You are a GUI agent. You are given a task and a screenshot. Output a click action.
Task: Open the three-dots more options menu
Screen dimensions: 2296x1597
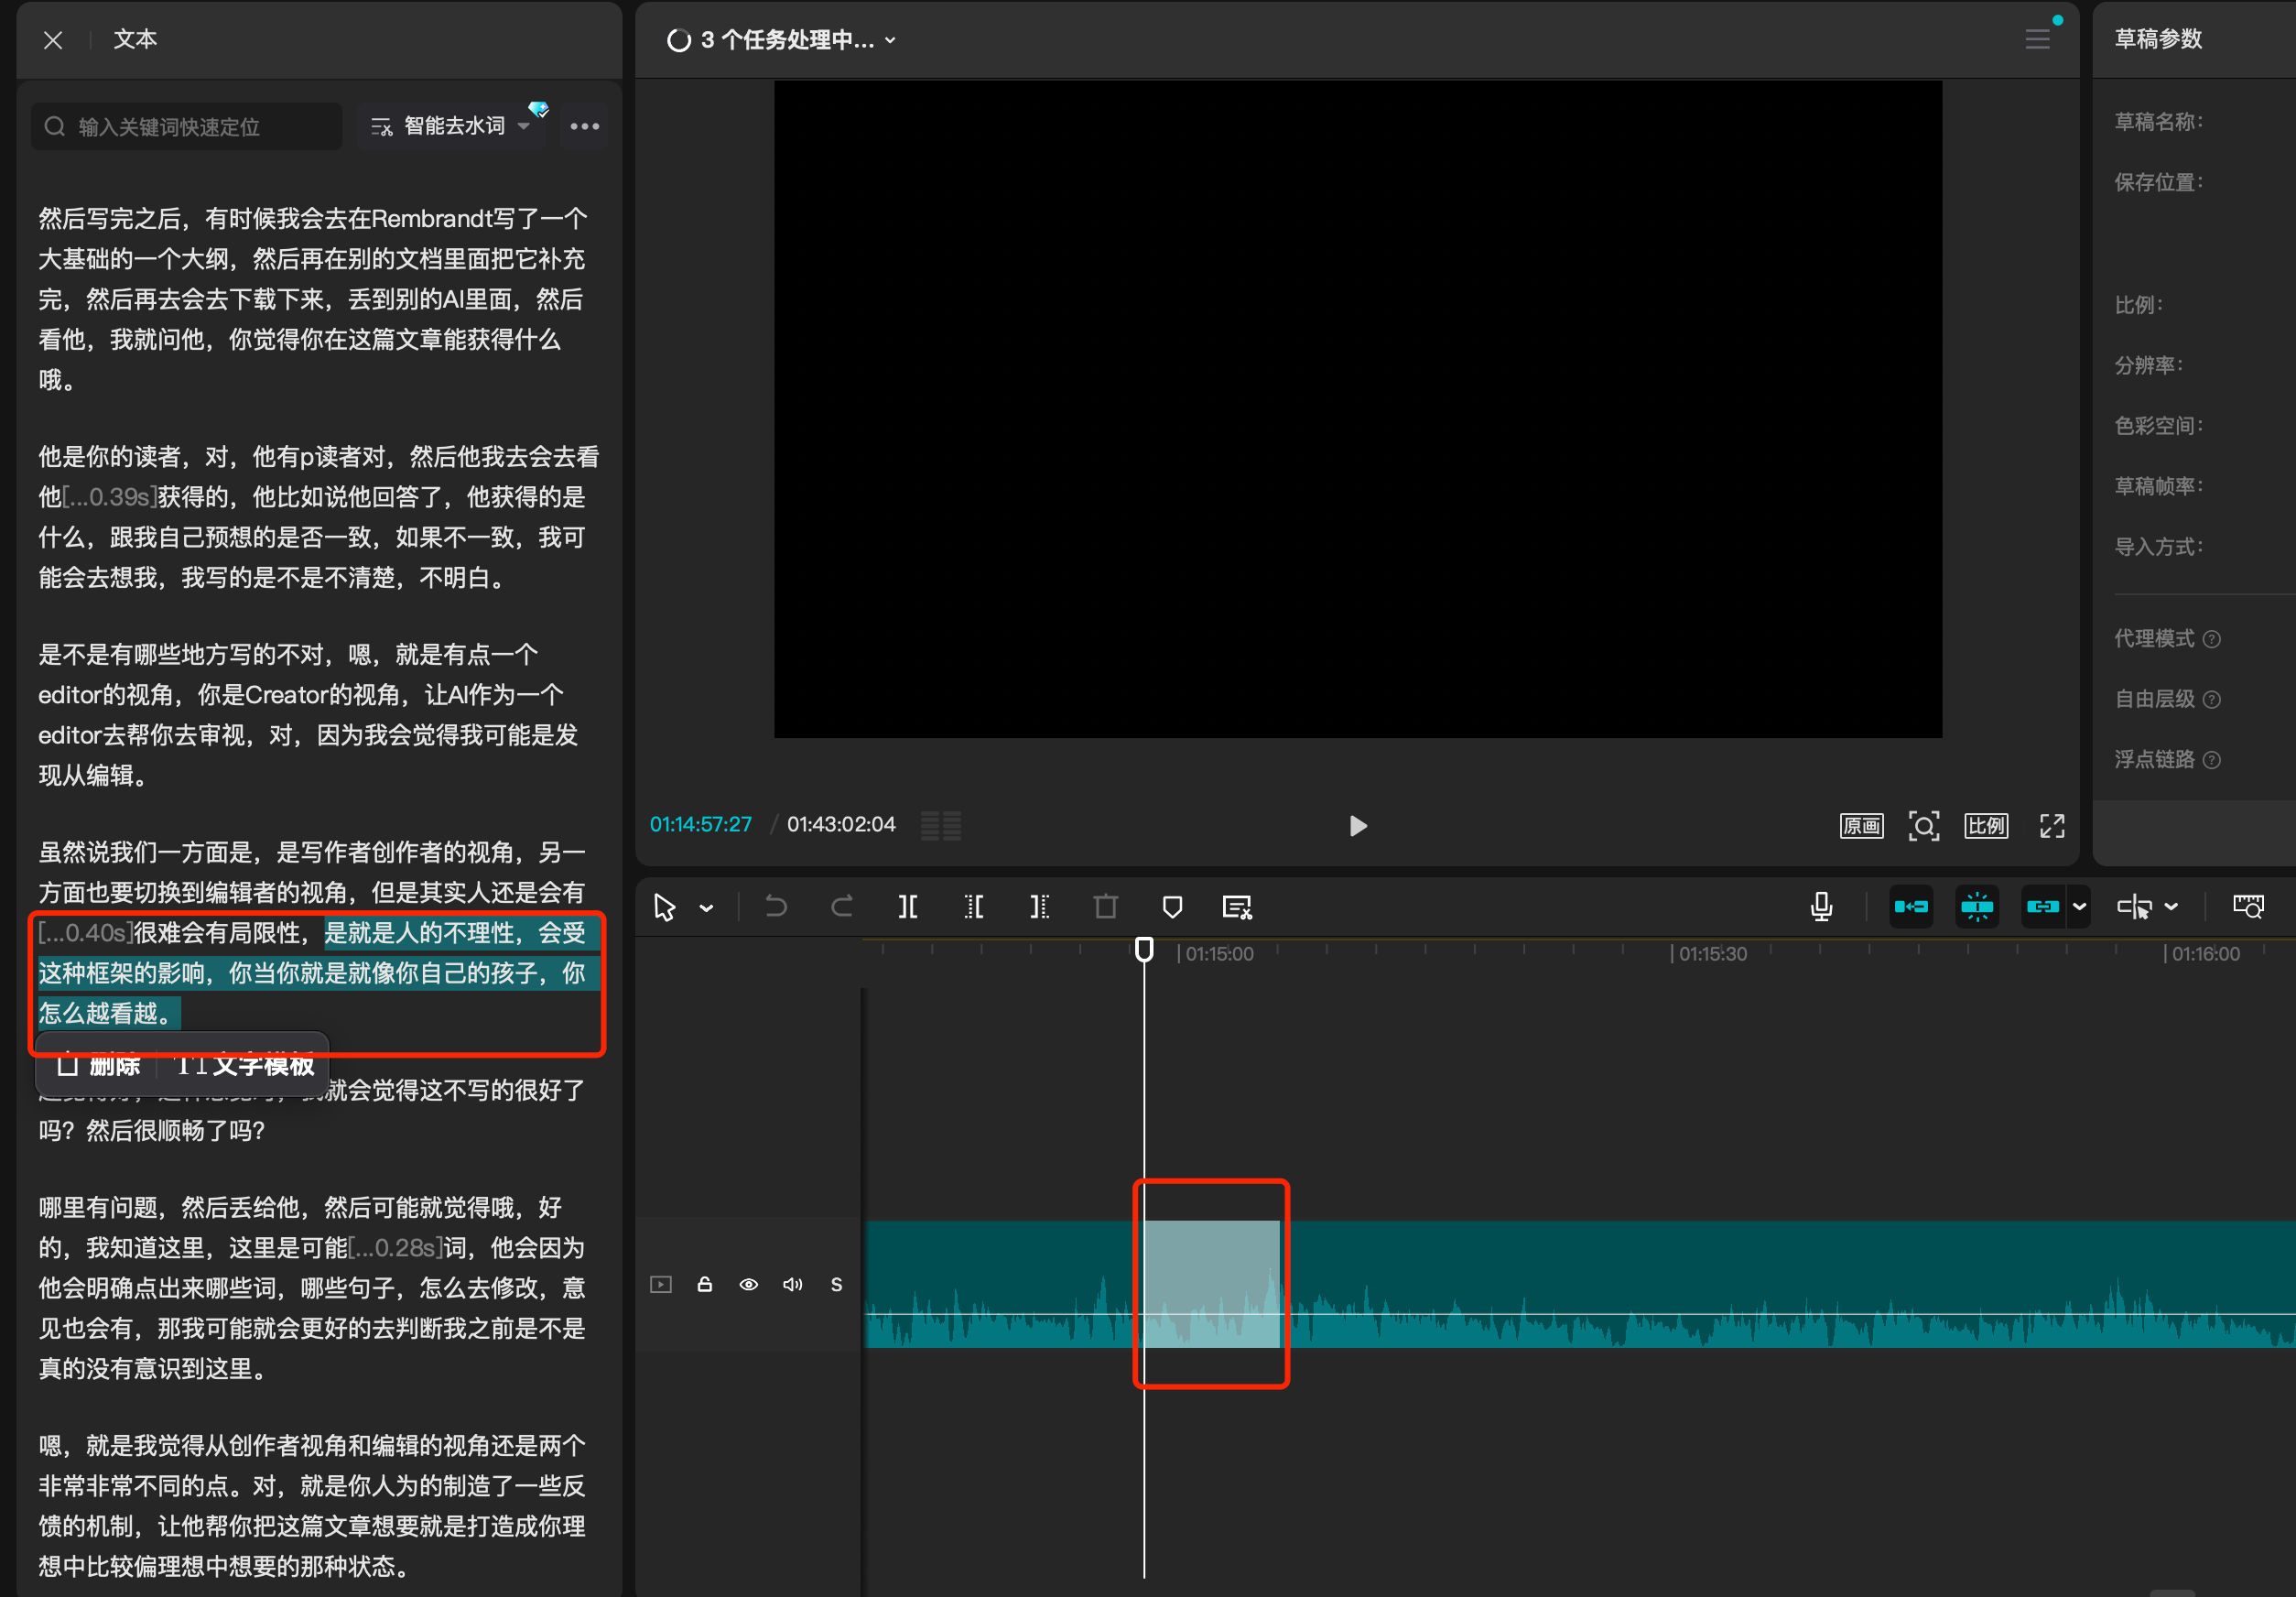[585, 126]
